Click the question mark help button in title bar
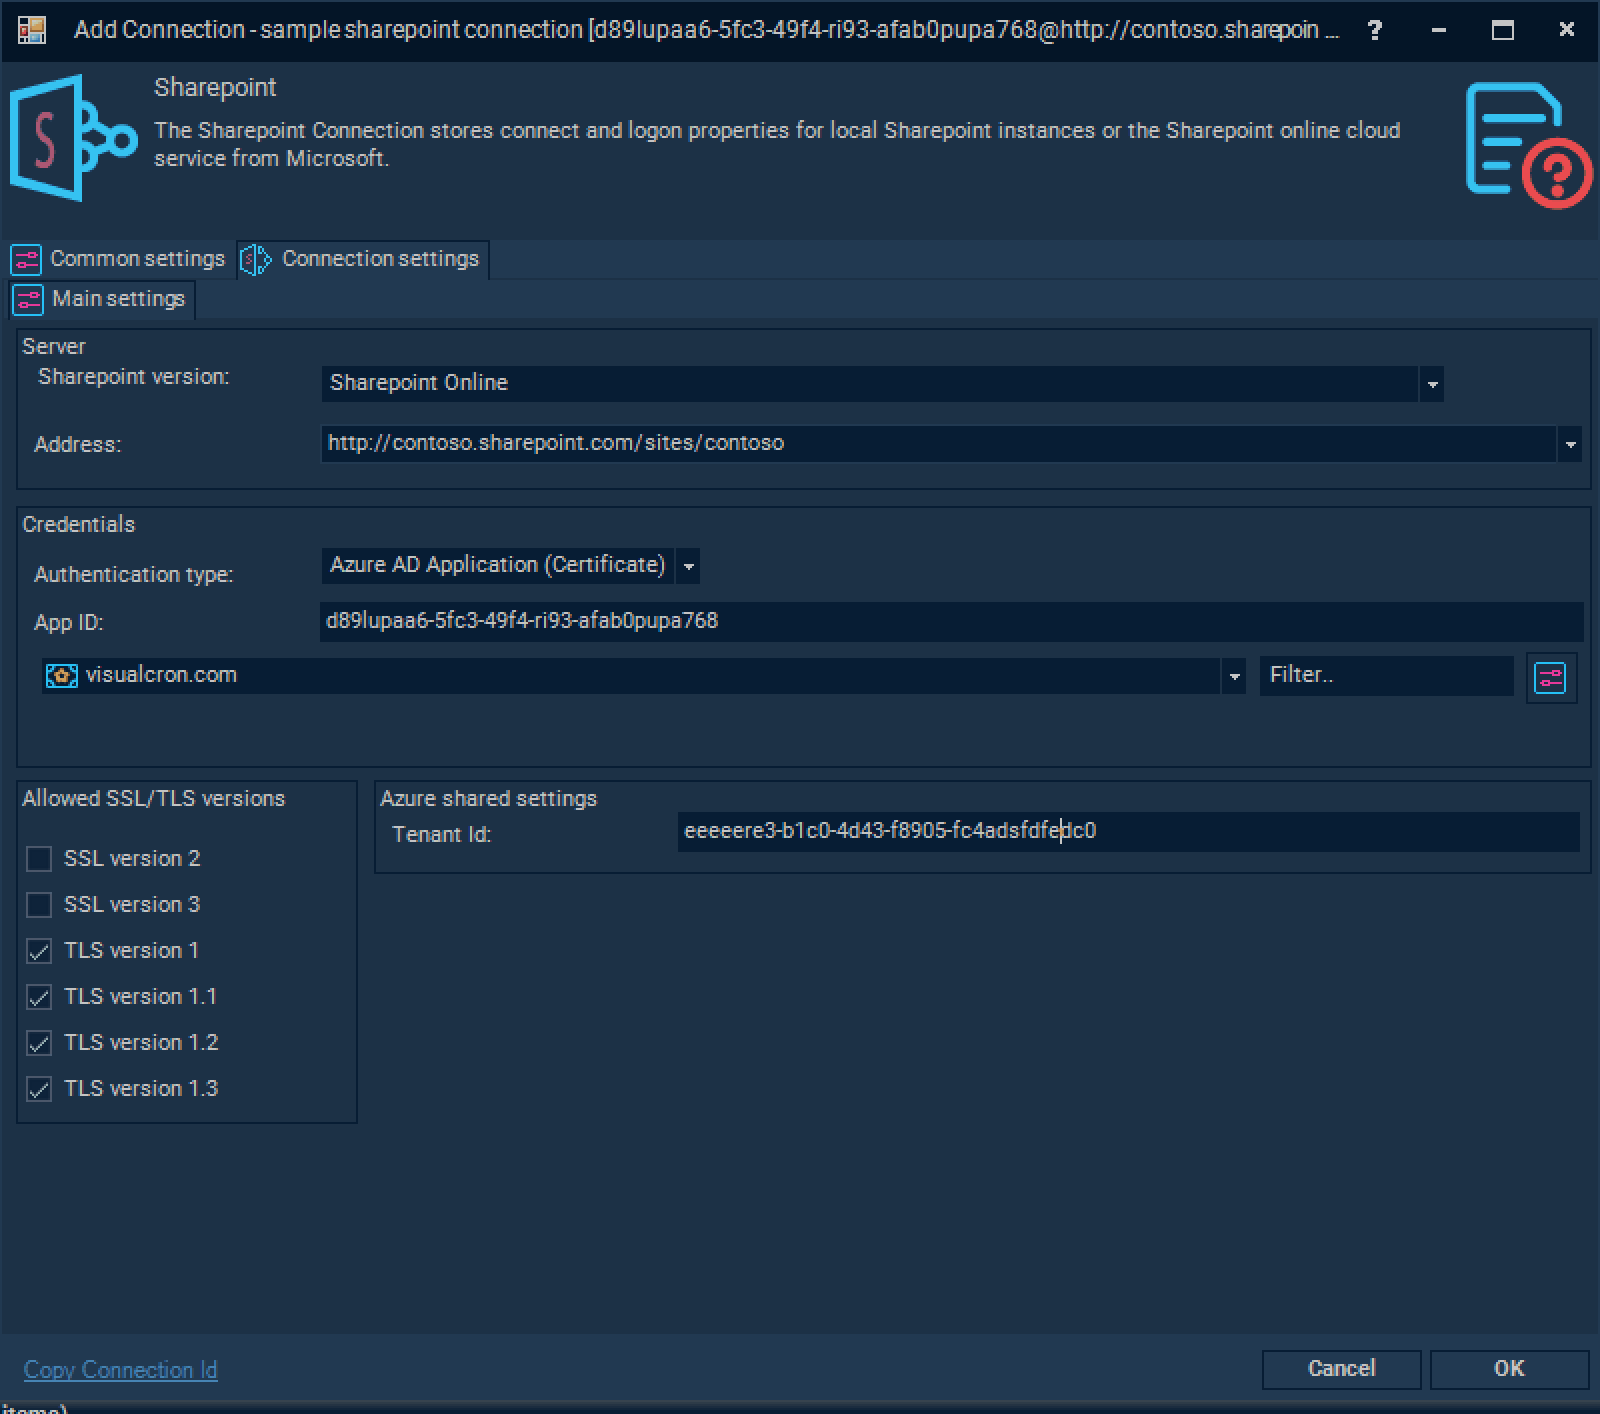Image resolution: width=1600 pixels, height=1414 pixels. [1375, 30]
